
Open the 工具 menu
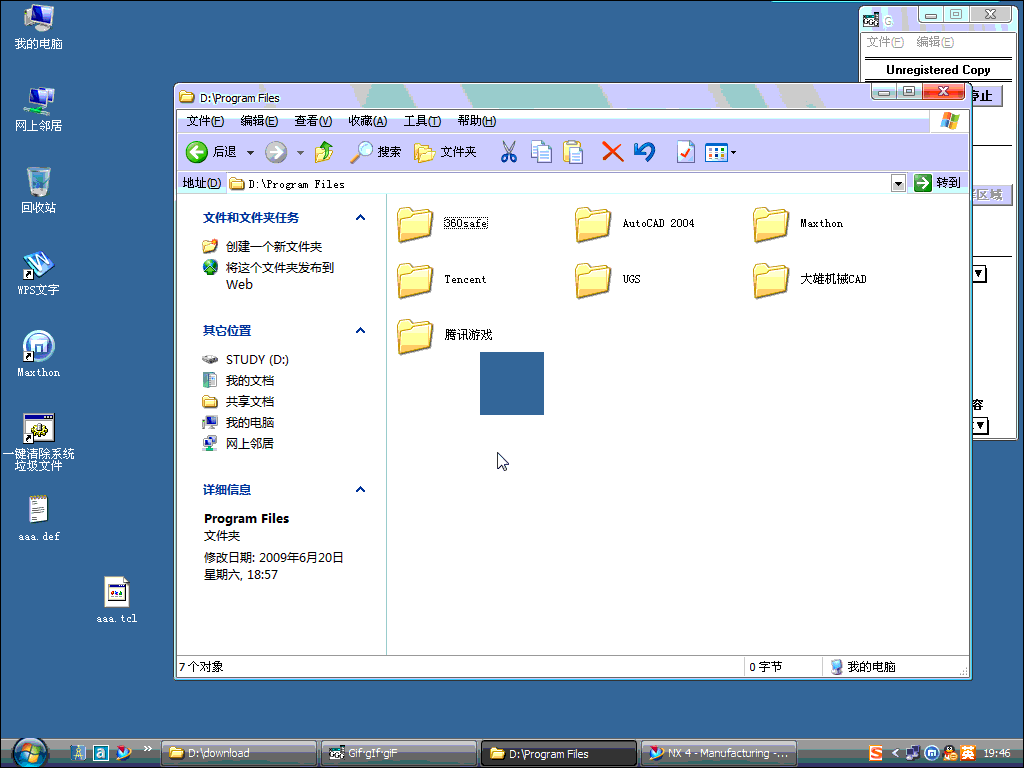coord(422,121)
